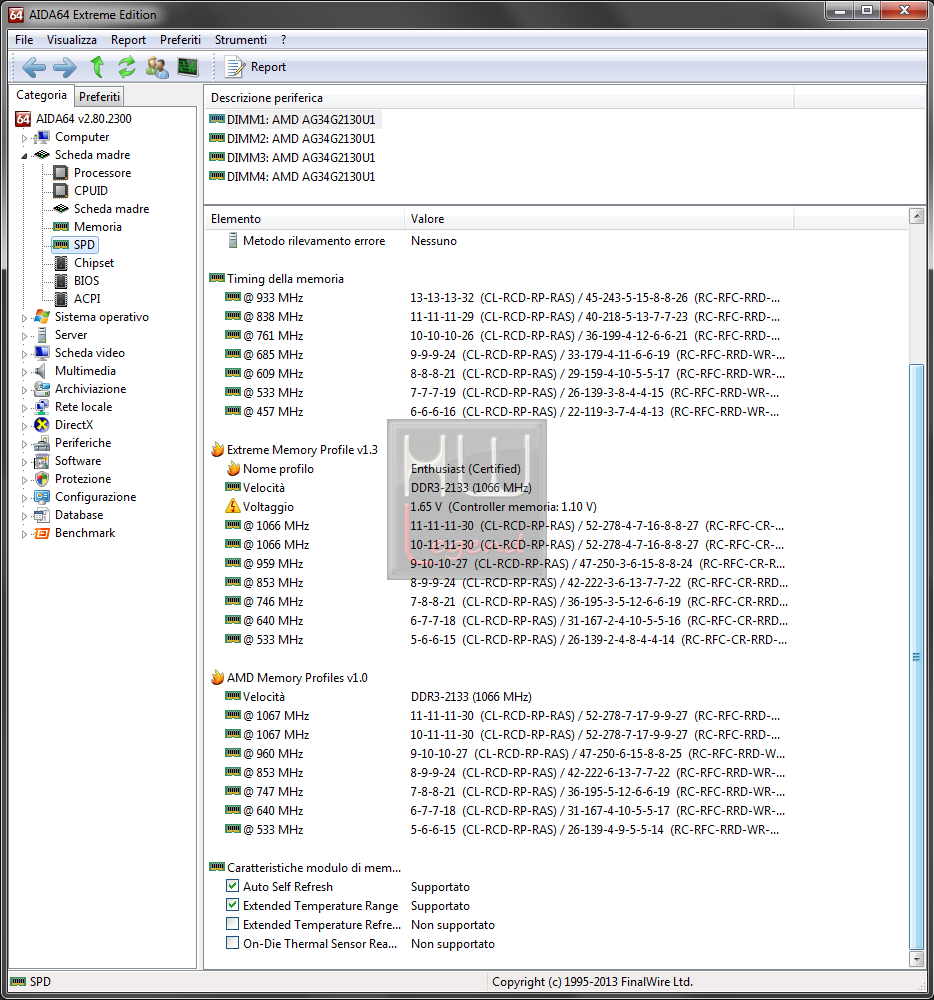Click the DirectX category icon
This screenshot has width=934, height=1000.
[x=41, y=425]
